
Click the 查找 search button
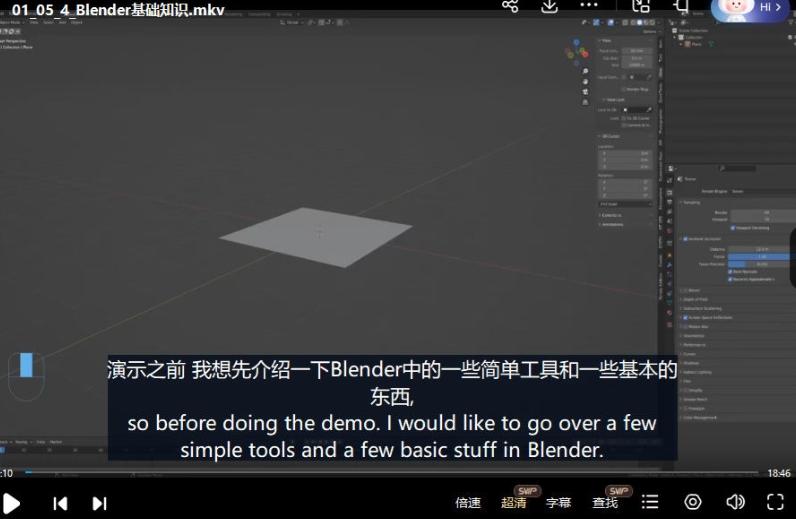[605, 503]
